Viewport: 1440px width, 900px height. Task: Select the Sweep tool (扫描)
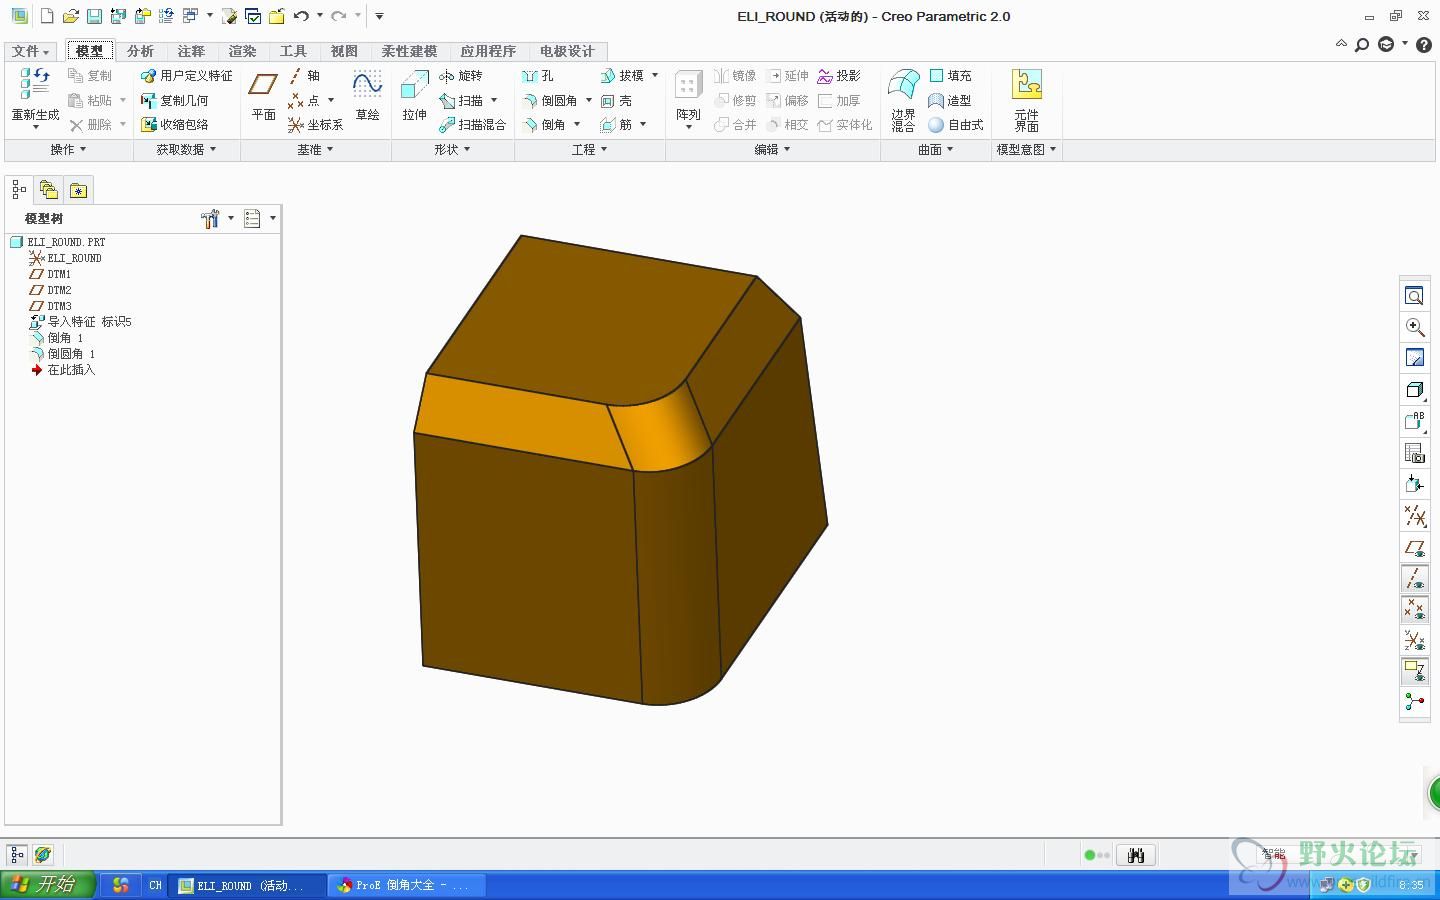pyautogui.click(x=462, y=100)
